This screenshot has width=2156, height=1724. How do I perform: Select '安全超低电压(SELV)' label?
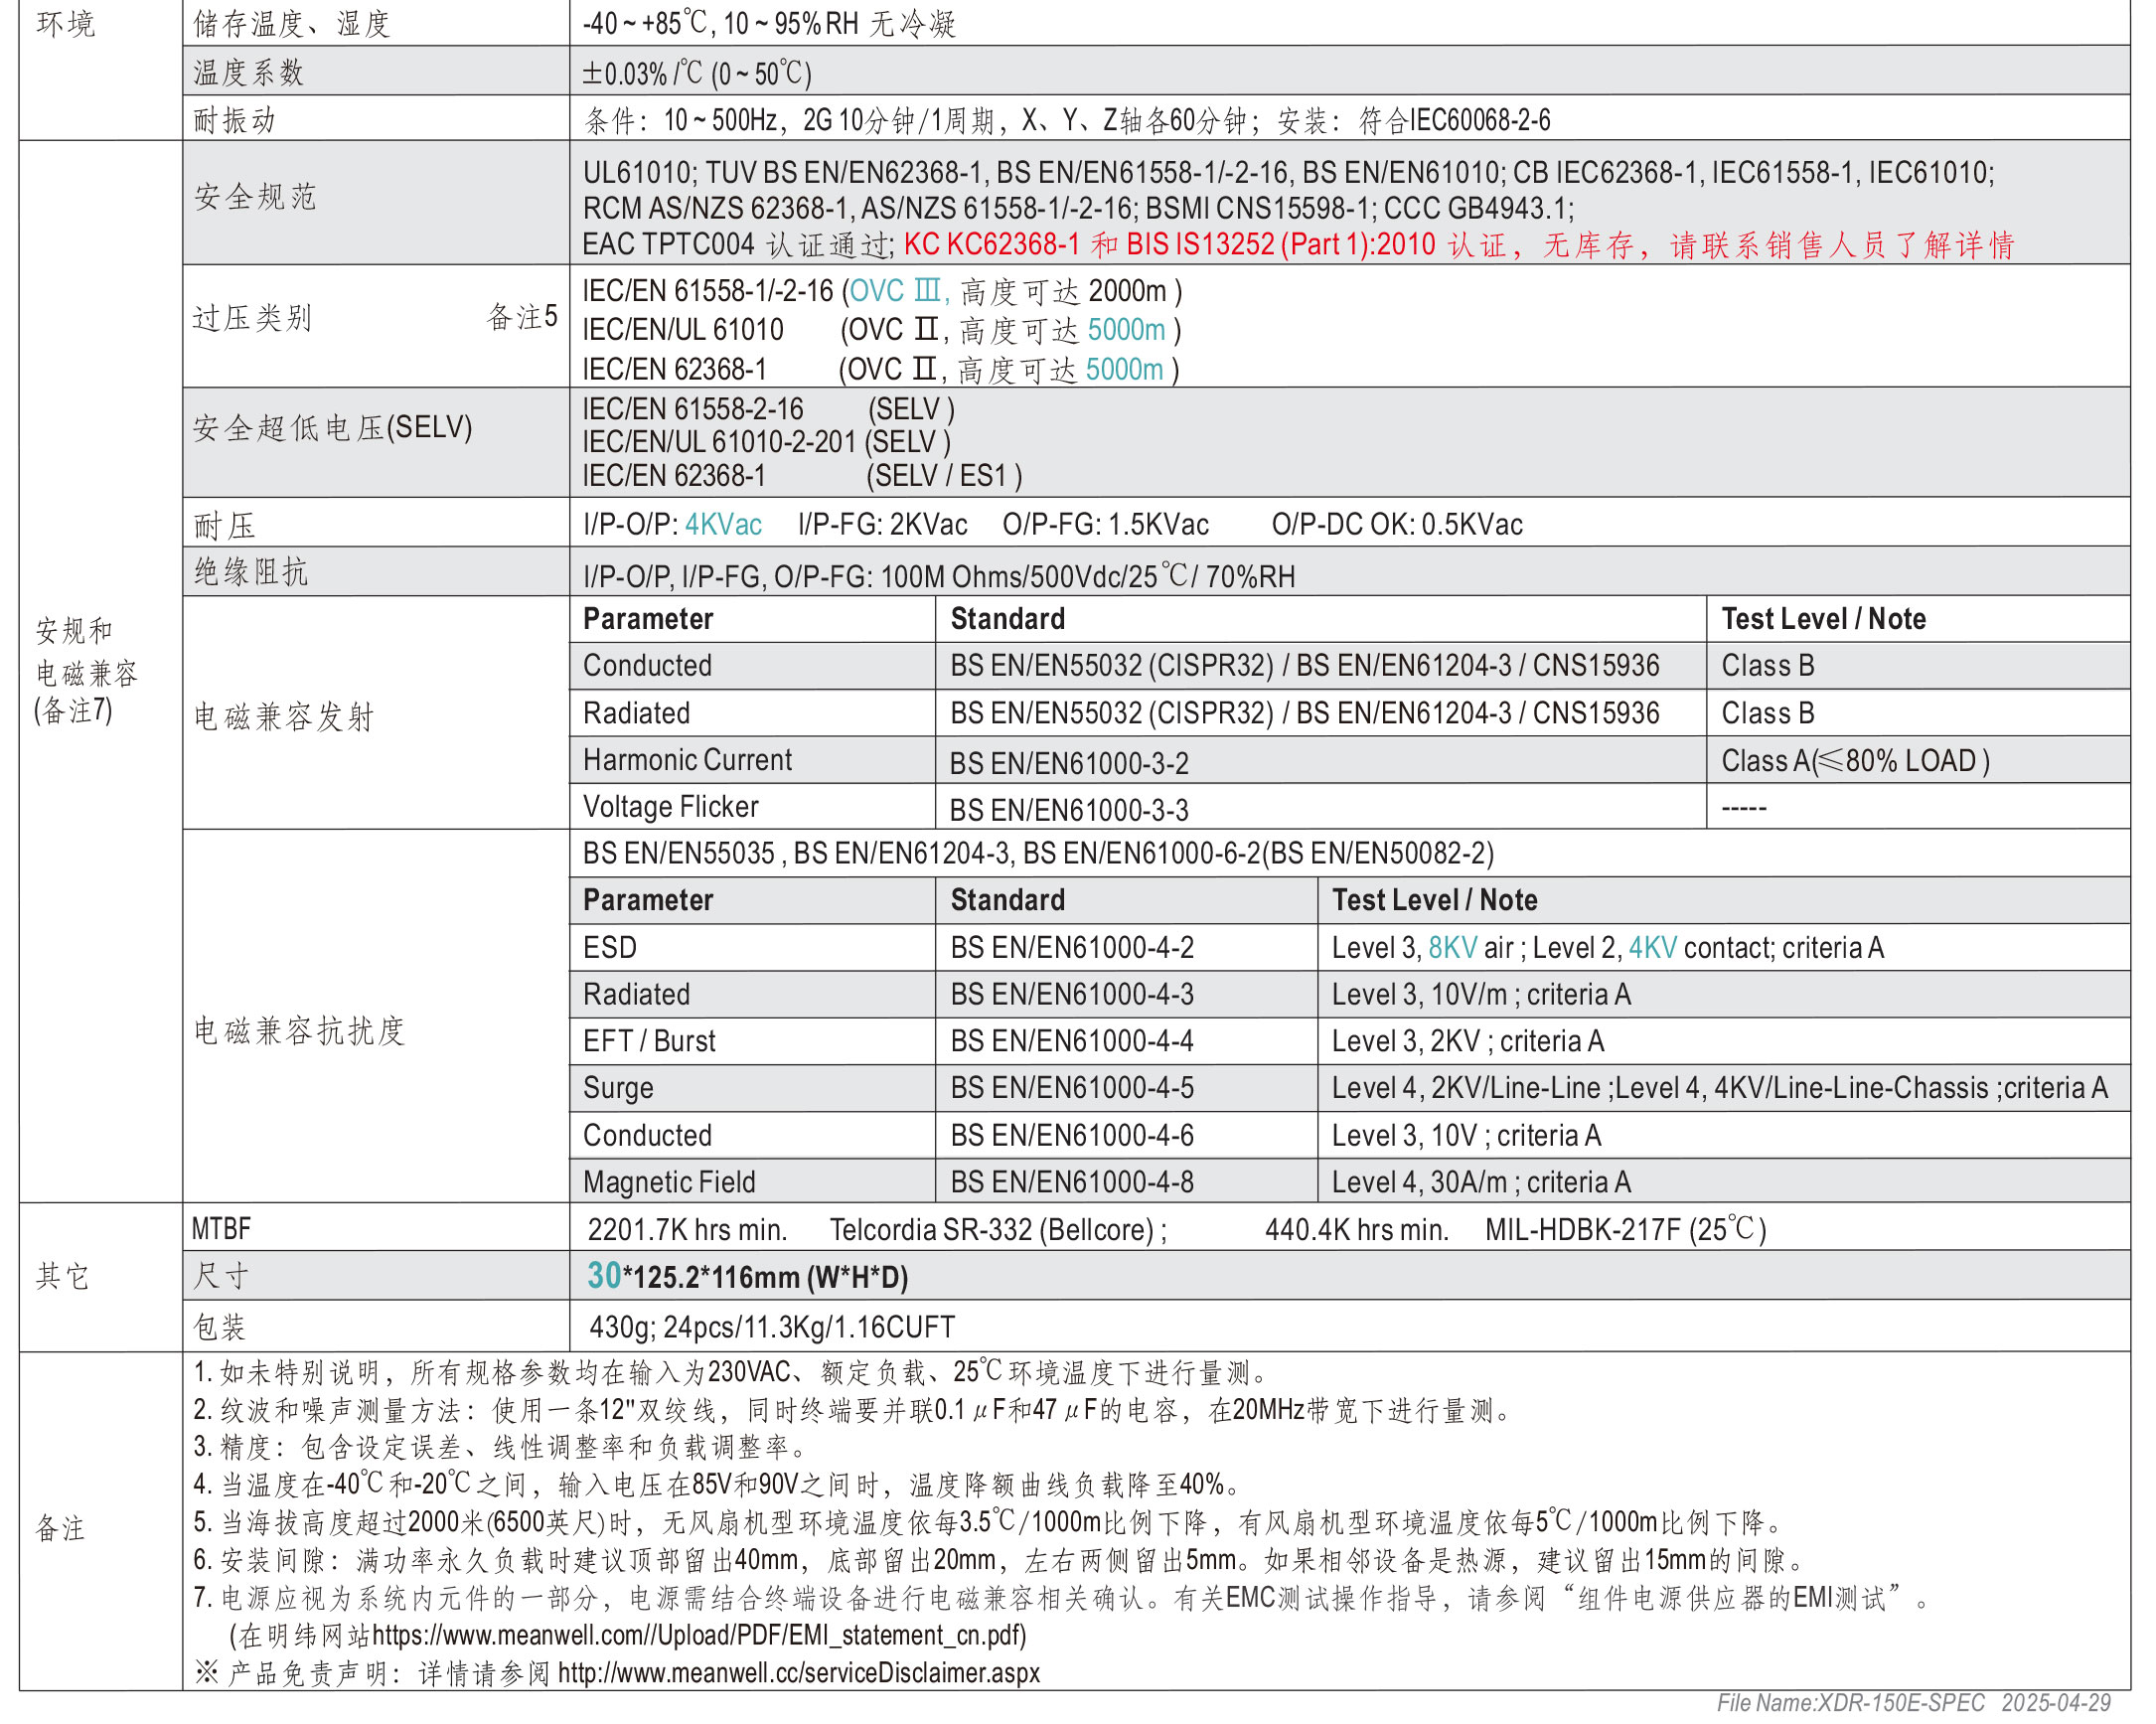[332, 428]
